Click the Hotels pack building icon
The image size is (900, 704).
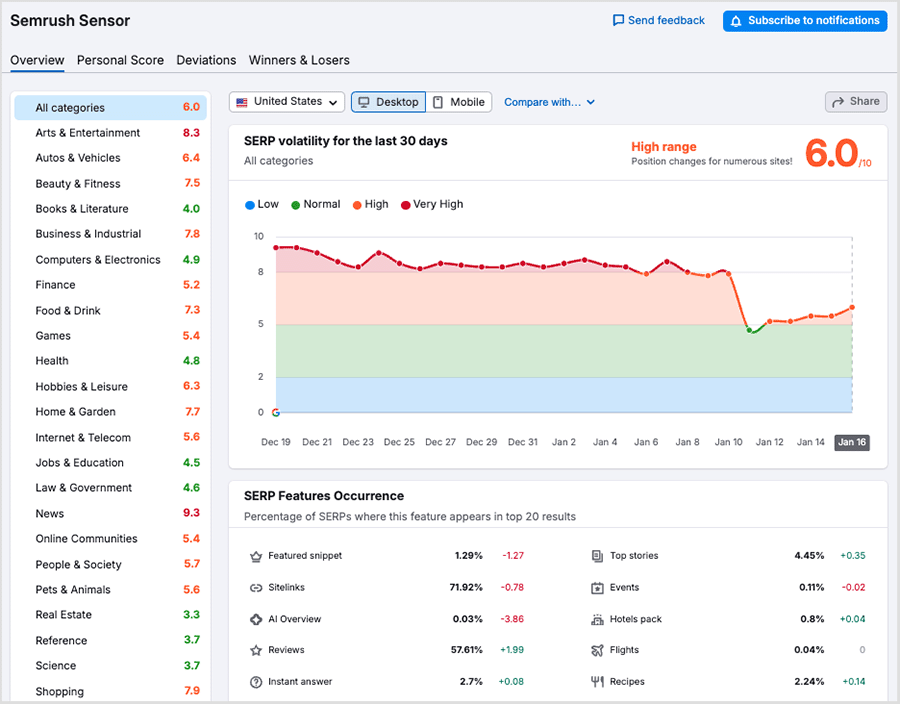[598, 619]
